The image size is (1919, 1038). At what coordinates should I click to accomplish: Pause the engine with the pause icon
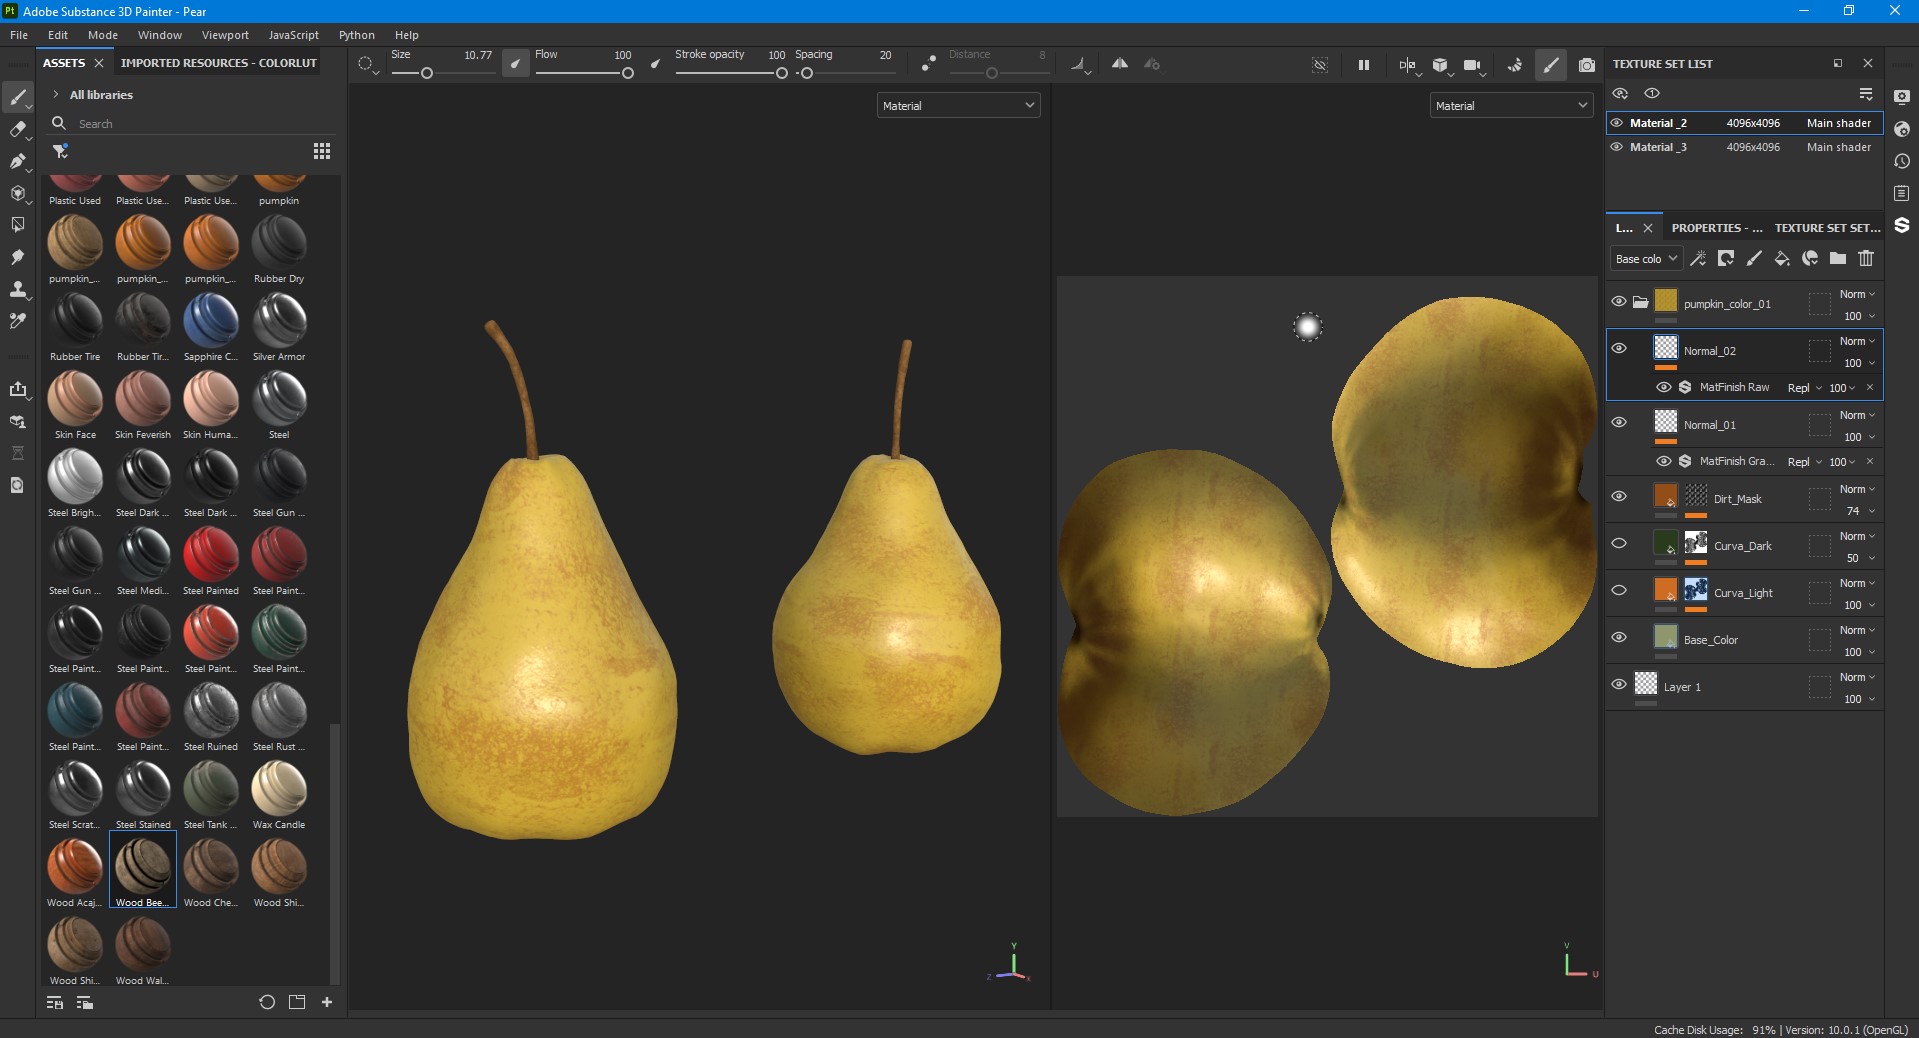(x=1363, y=65)
